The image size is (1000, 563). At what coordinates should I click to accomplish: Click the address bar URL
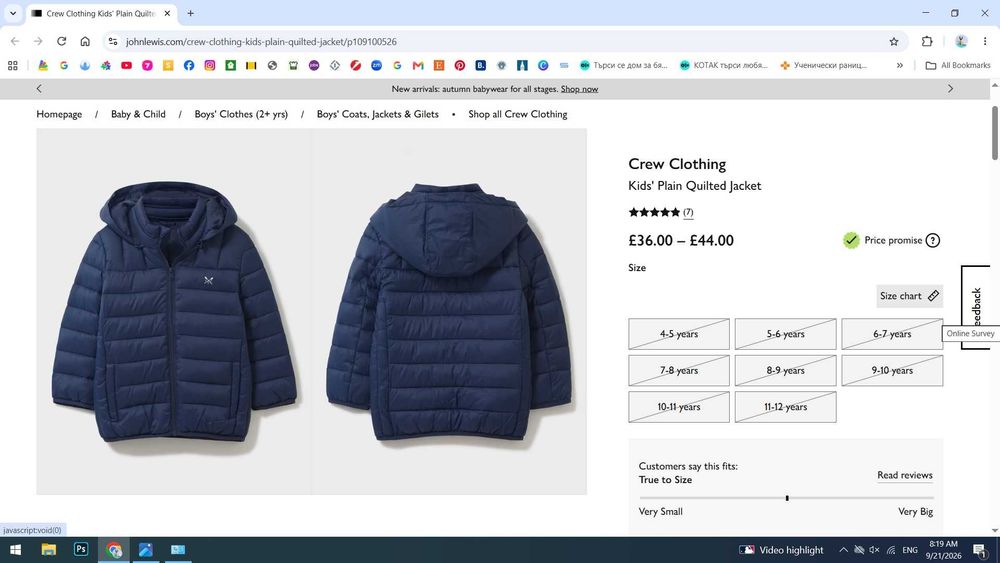pos(261,41)
